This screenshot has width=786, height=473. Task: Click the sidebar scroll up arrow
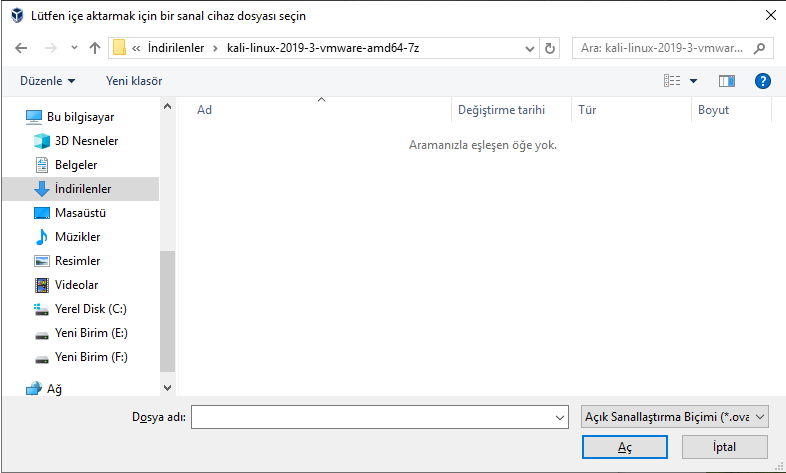point(167,106)
